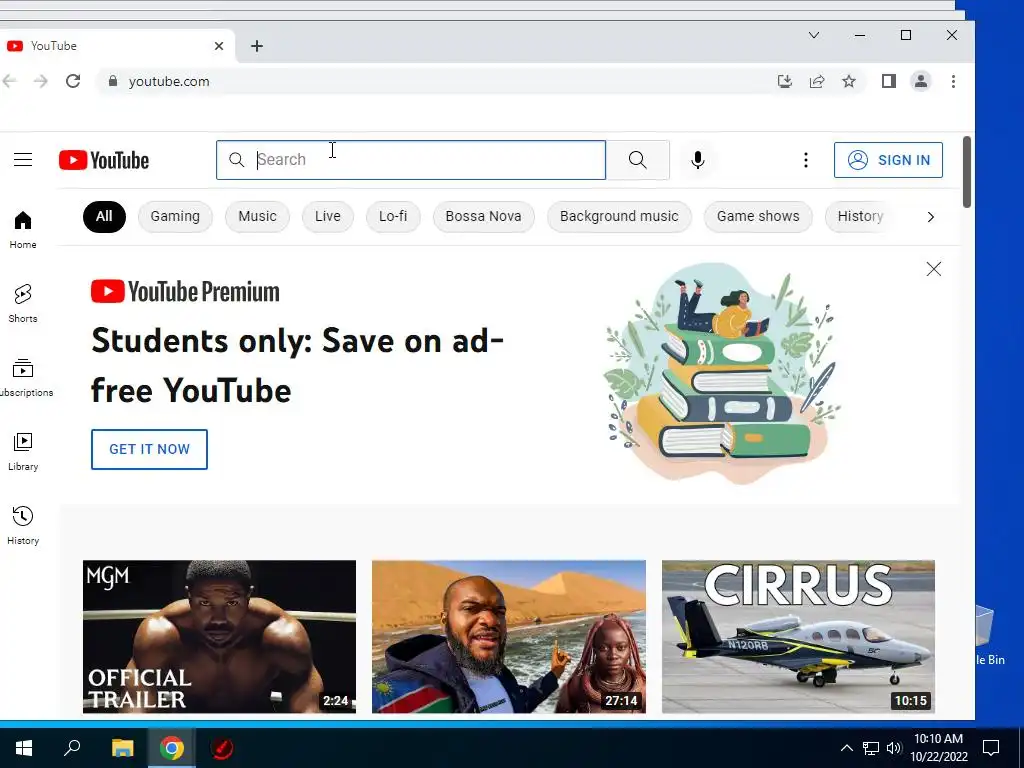Open a new browser tab

coord(257,46)
